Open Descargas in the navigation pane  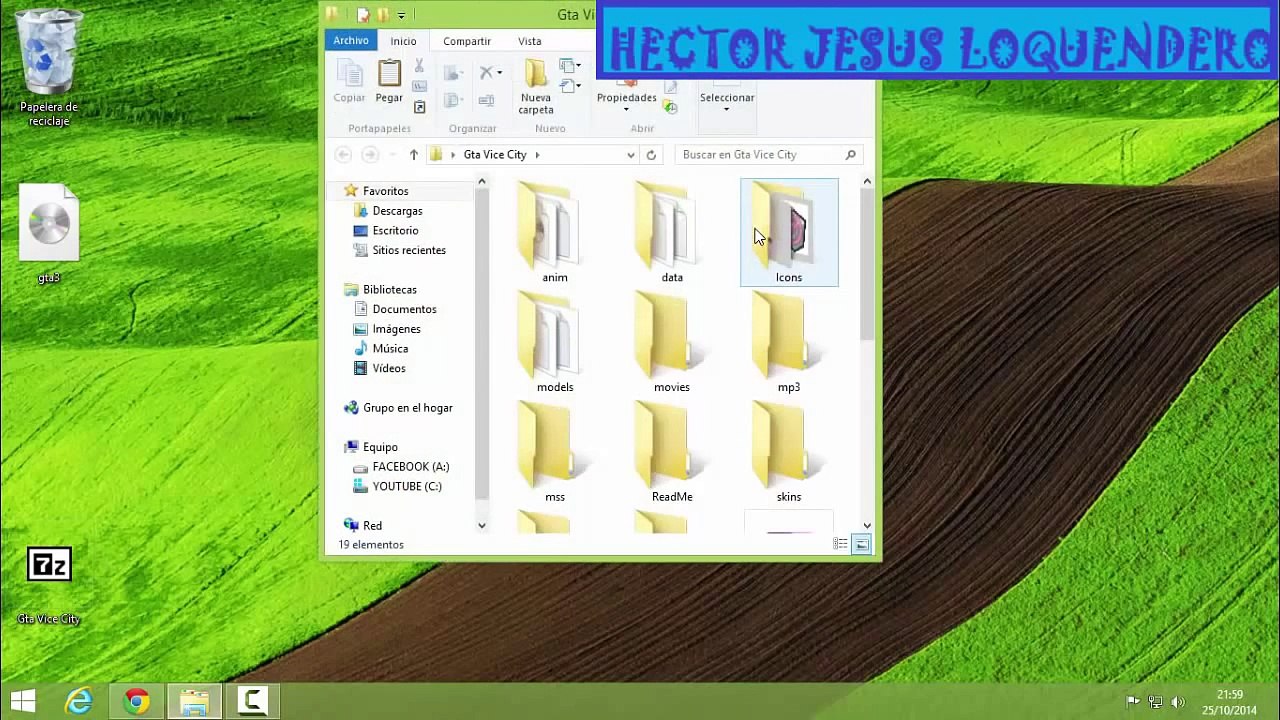397,211
